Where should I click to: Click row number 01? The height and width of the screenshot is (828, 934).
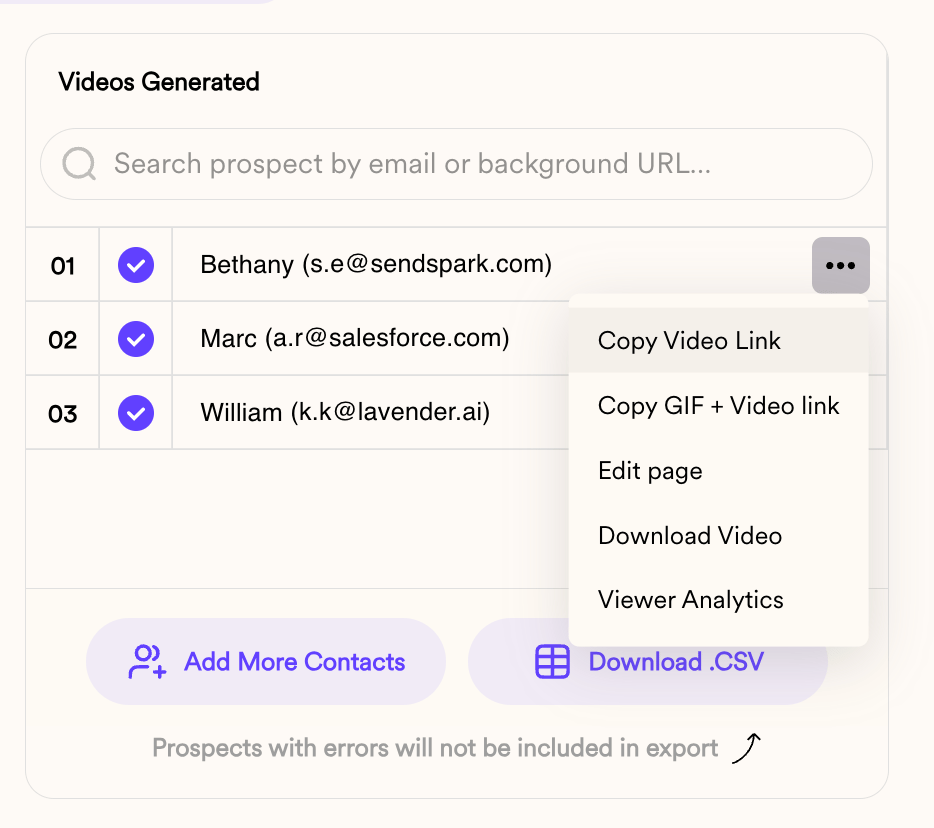[63, 266]
